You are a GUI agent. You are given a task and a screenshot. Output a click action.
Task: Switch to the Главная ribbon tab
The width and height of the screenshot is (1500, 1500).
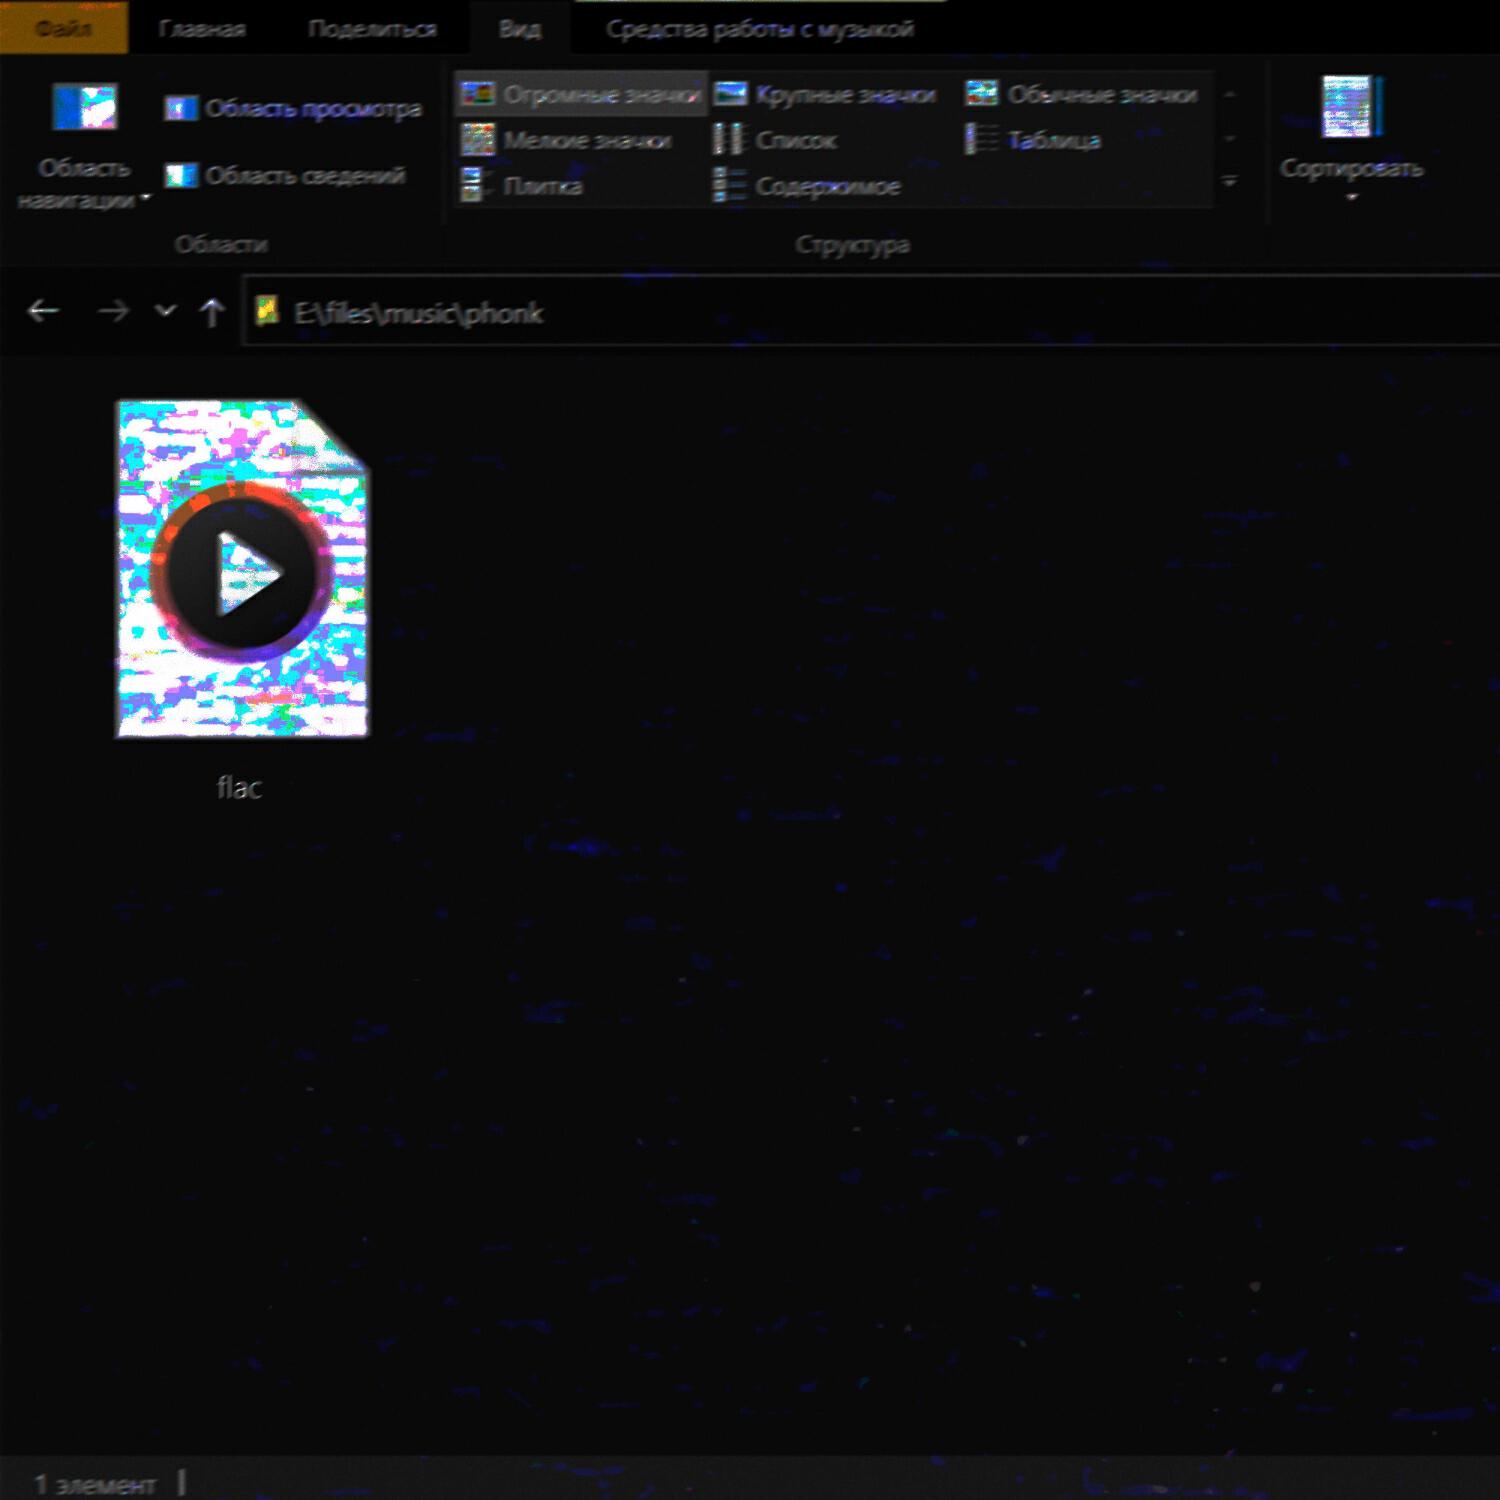202,29
